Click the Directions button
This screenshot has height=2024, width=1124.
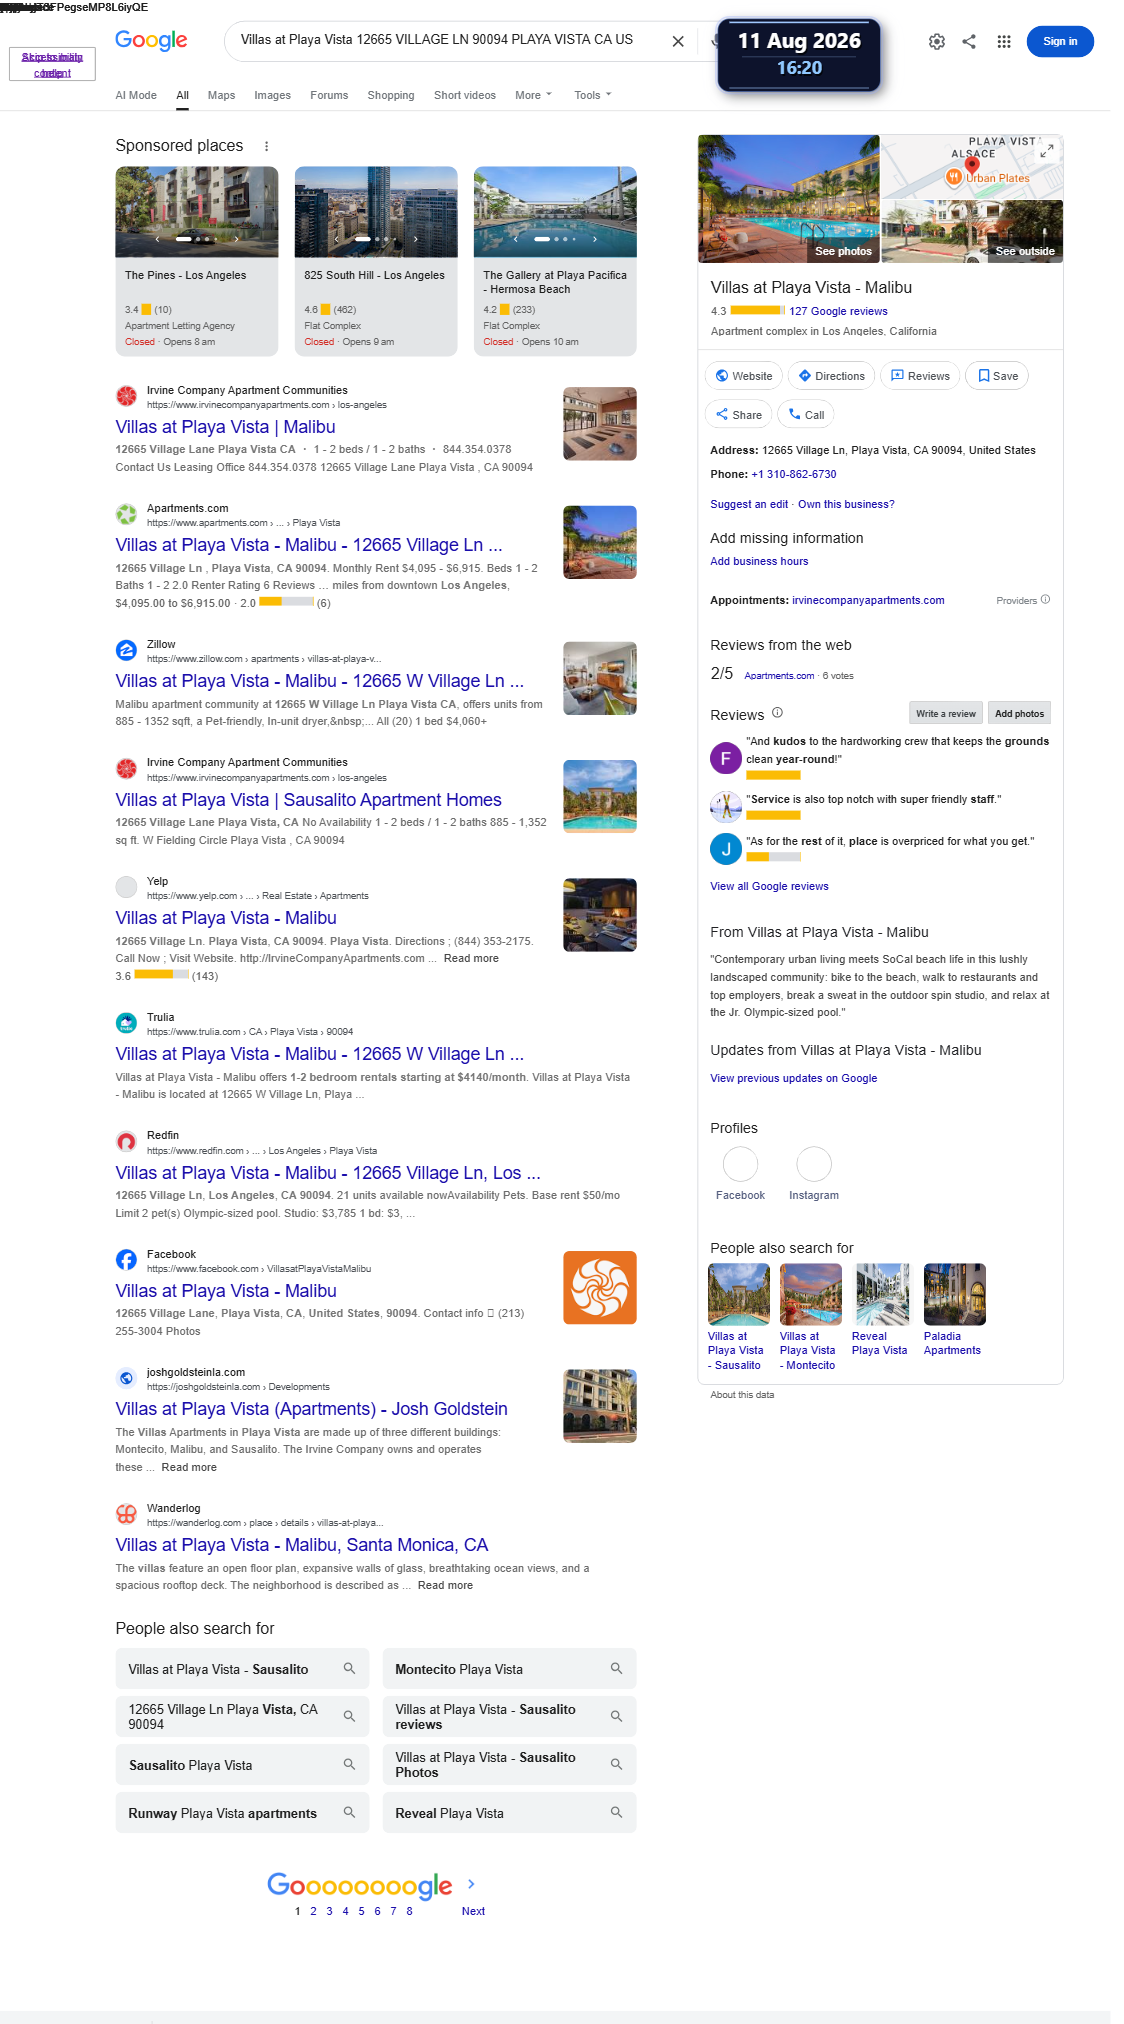pos(831,376)
